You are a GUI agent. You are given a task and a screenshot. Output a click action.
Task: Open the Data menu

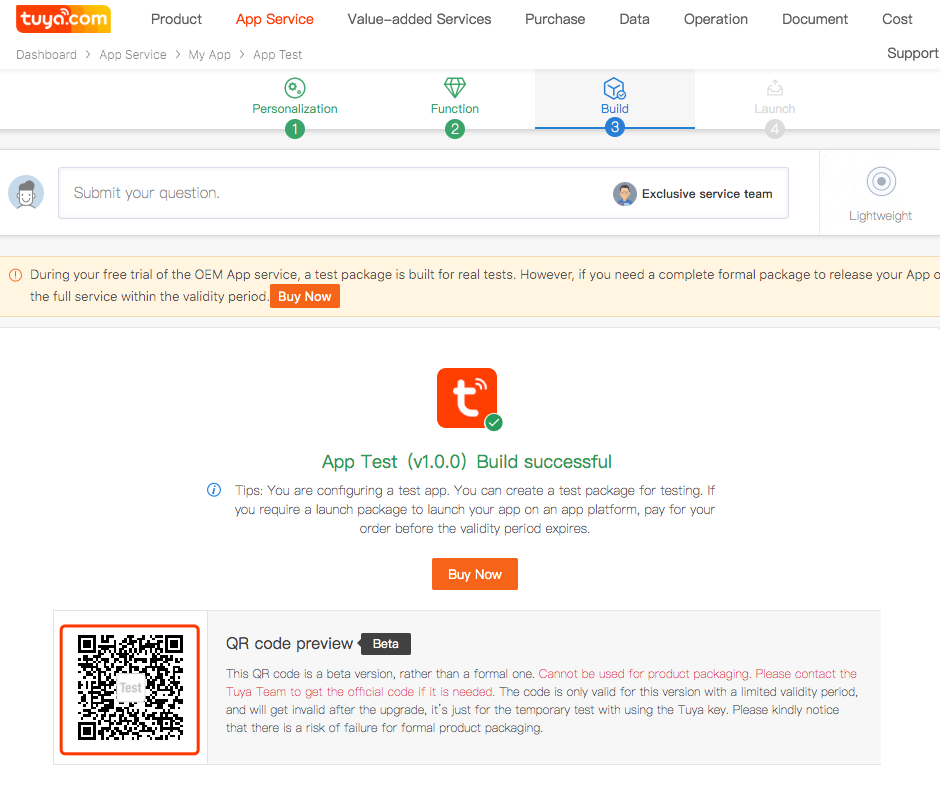tap(634, 19)
